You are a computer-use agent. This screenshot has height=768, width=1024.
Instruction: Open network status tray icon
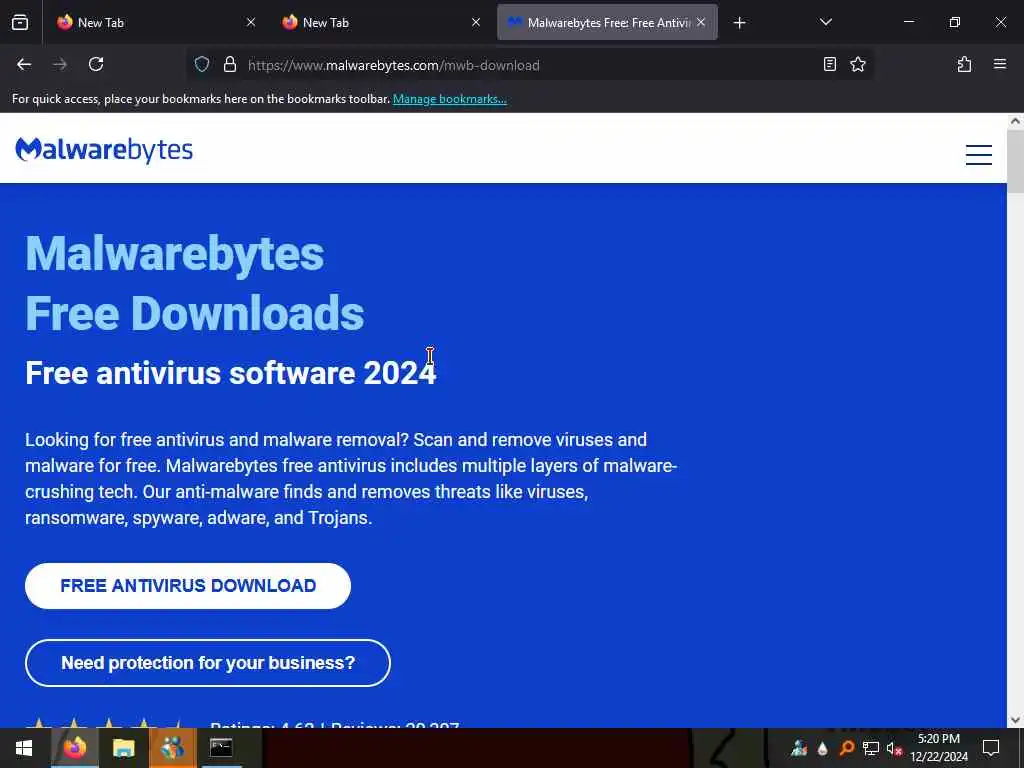coord(870,748)
